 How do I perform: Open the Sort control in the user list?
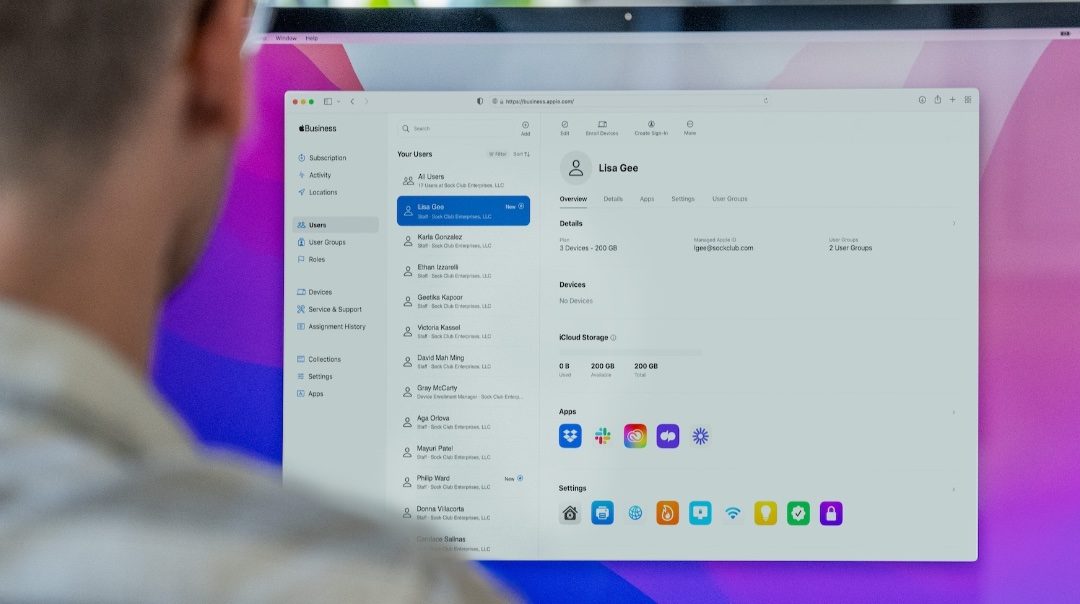pos(521,153)
